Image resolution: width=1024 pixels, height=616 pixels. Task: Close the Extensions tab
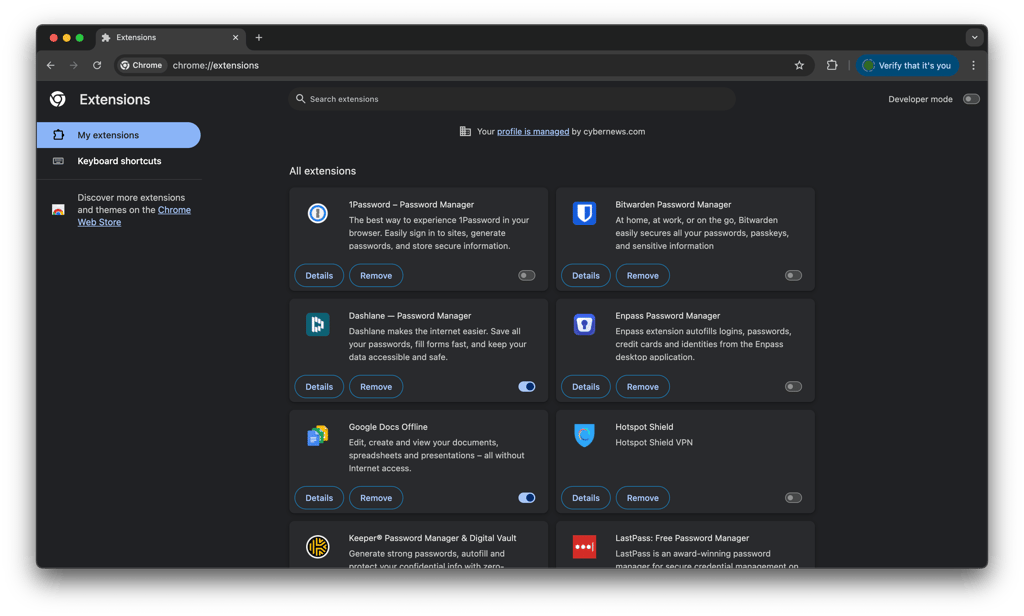[236, 38]
